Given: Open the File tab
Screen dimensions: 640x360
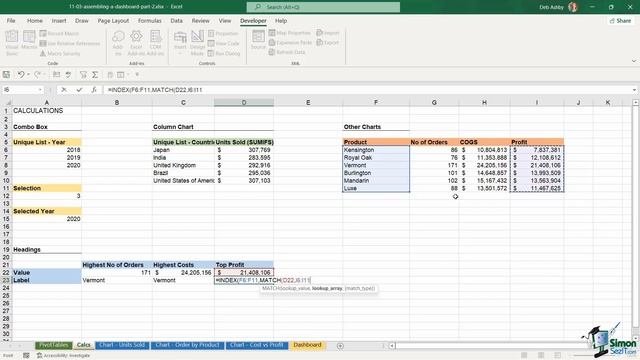Looking at the screenshot, I should click(11, 21).
